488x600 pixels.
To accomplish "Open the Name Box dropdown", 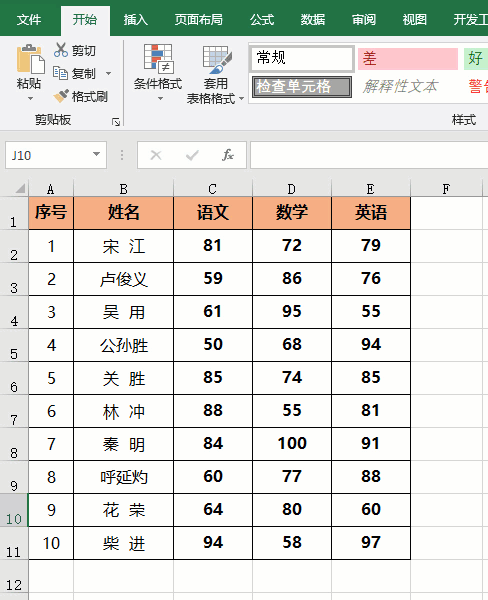I will click(96, 154).
